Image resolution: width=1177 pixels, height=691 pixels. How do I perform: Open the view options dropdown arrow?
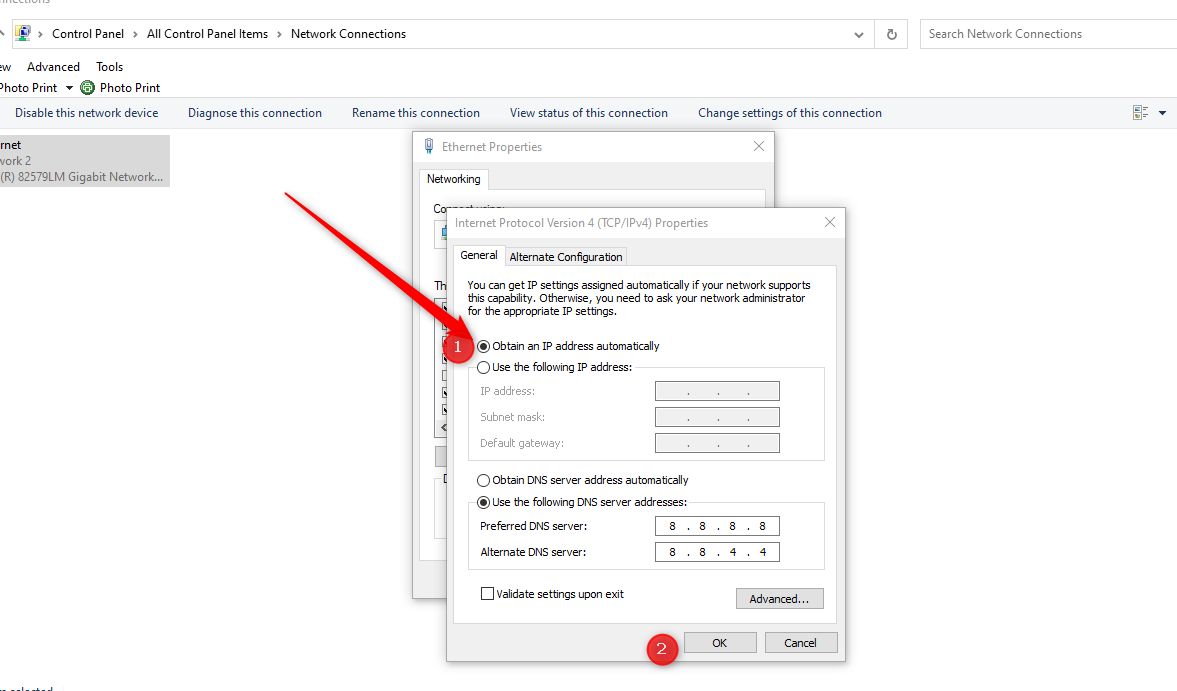1162,113
